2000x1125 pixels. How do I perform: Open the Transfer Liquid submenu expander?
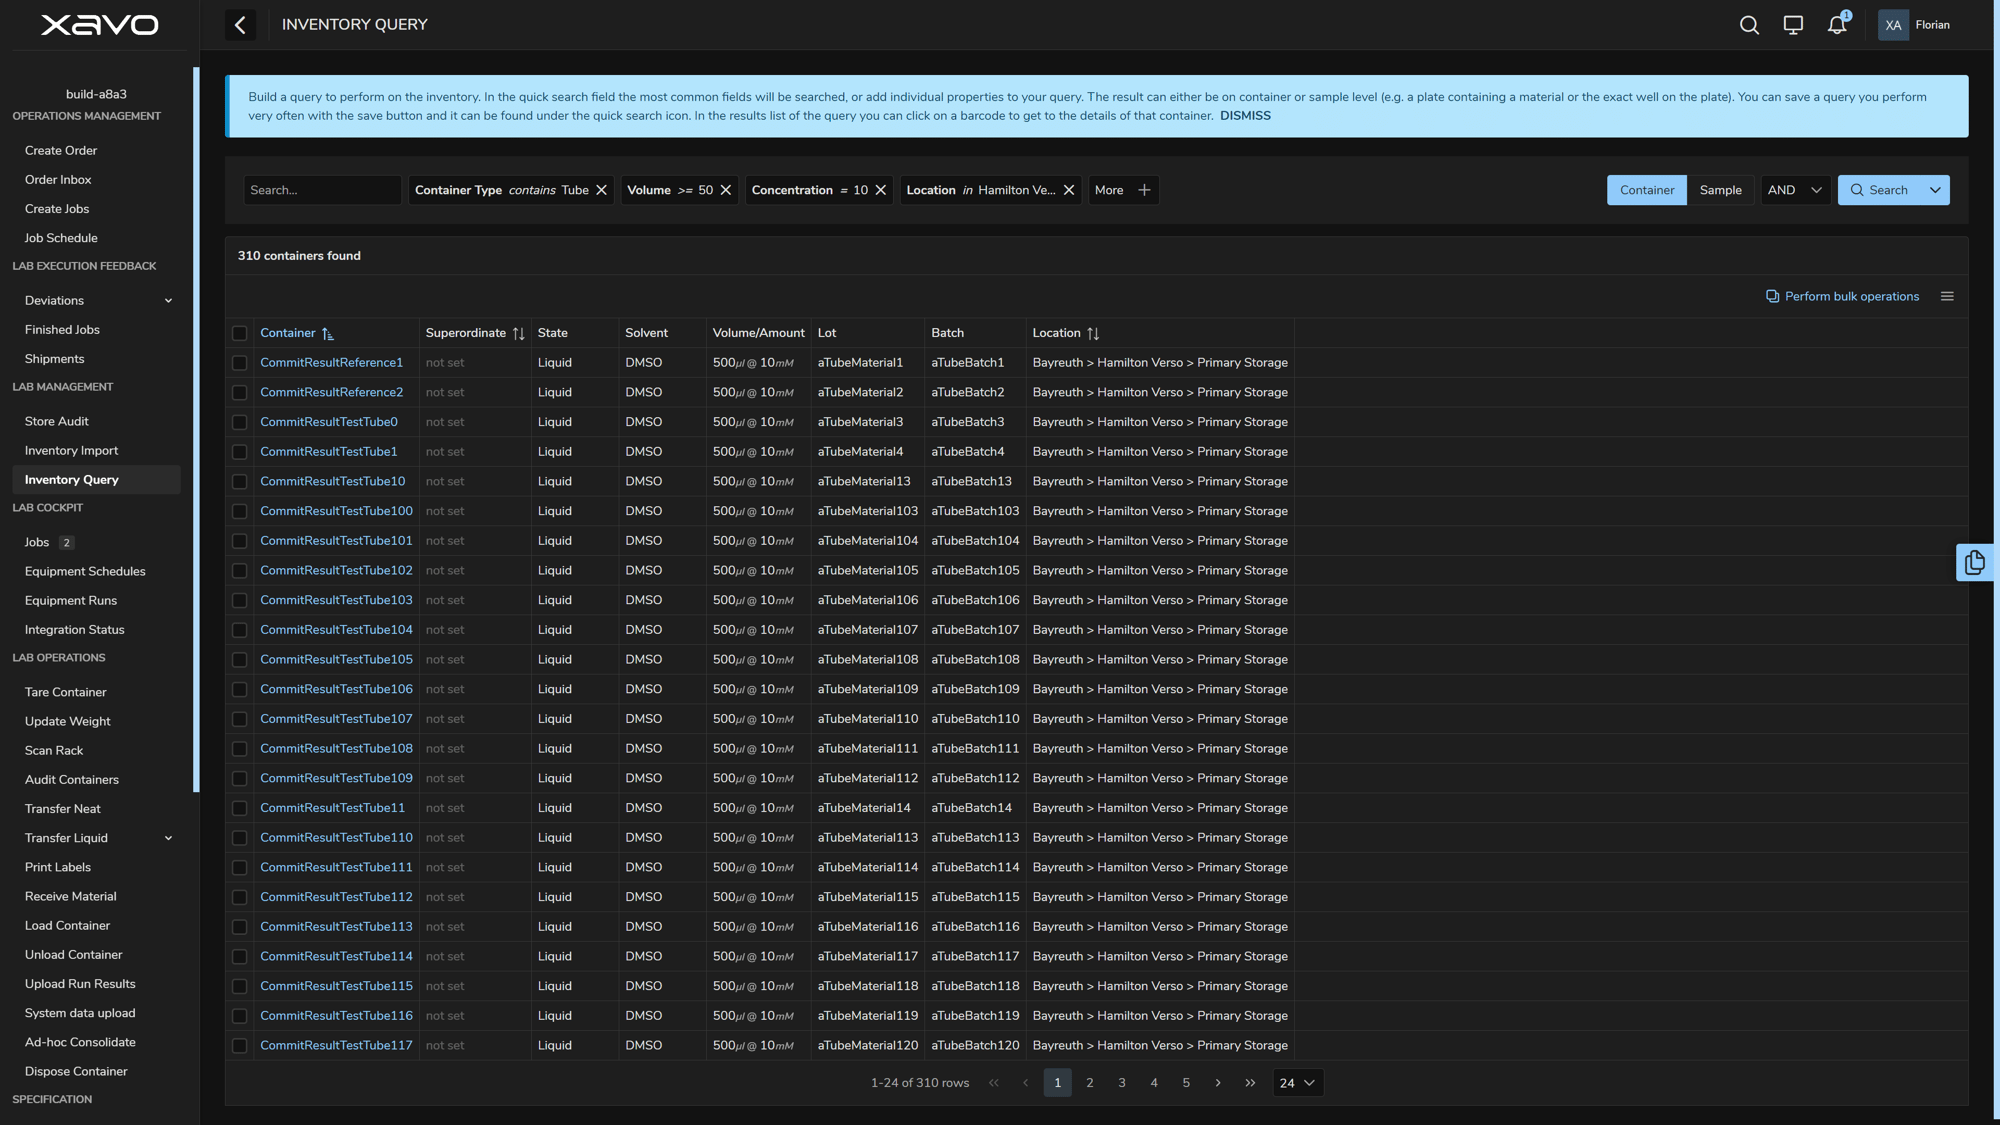point(168,838)
